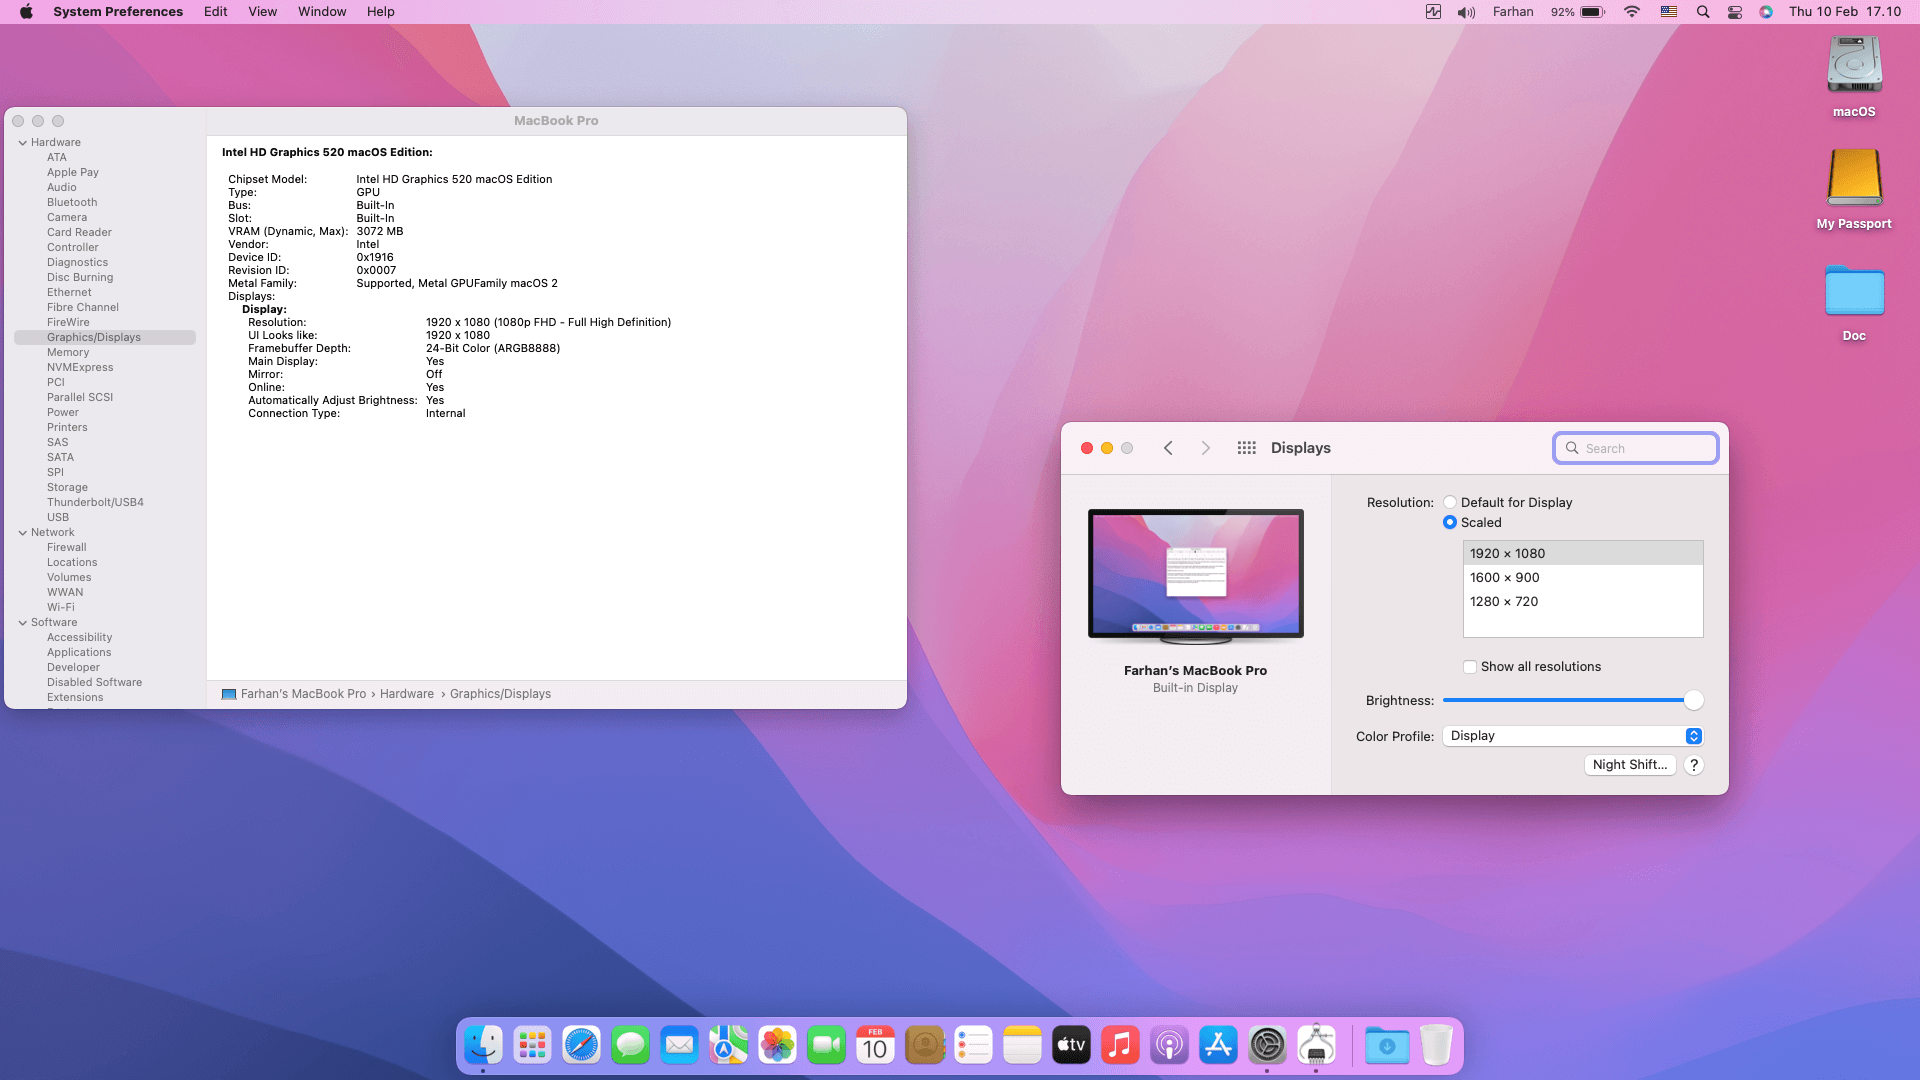Launch Apple TV from the Dock
This screenshot has width=1920, height=1080.
(1072, 1046)
